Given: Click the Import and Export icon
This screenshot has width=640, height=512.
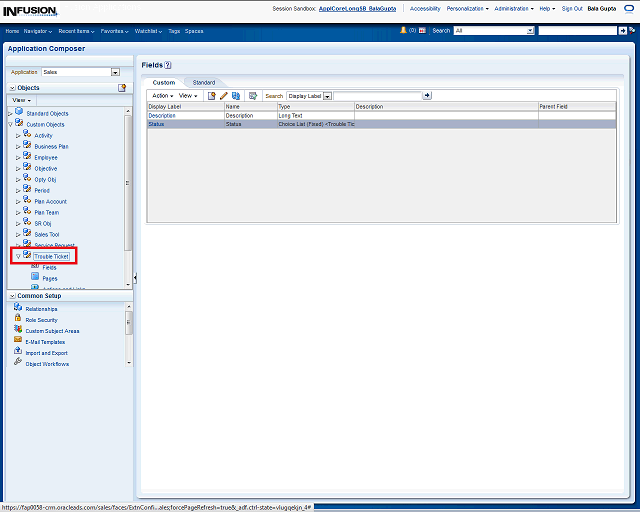Looking at the screenshot, I should (x=18, y=351).
